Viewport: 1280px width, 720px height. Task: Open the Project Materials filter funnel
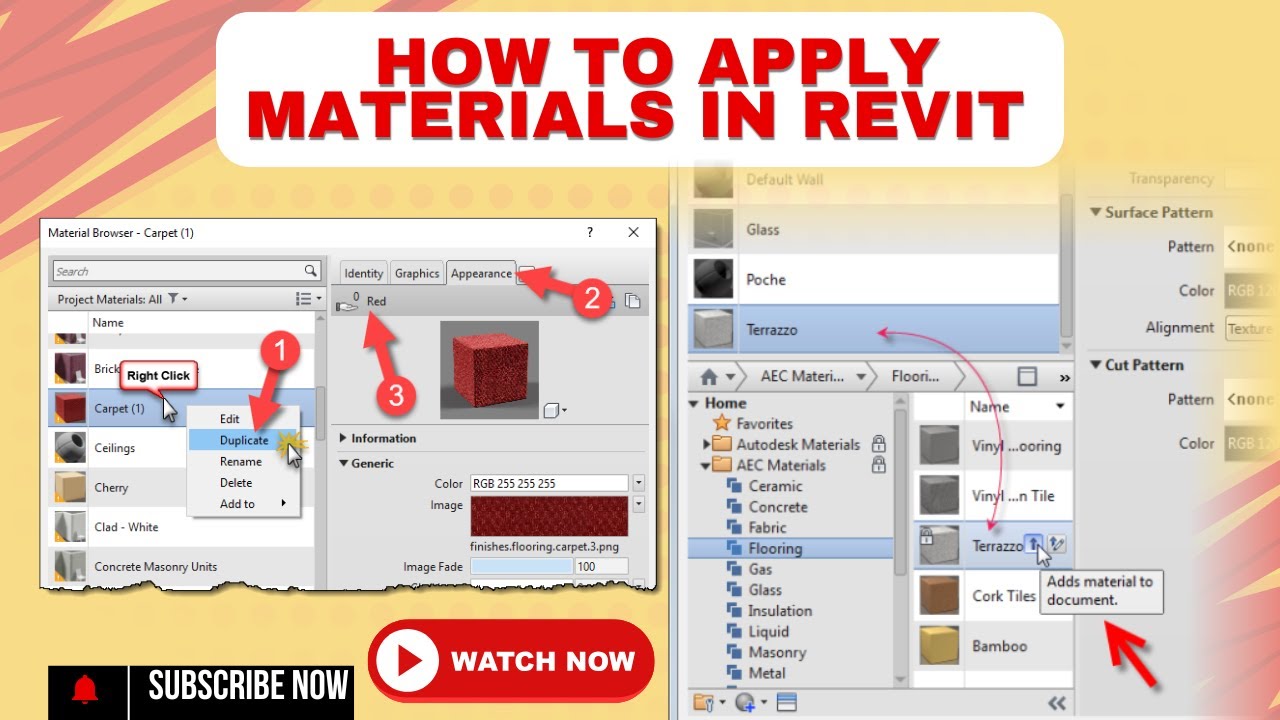(x=173, y=299)
